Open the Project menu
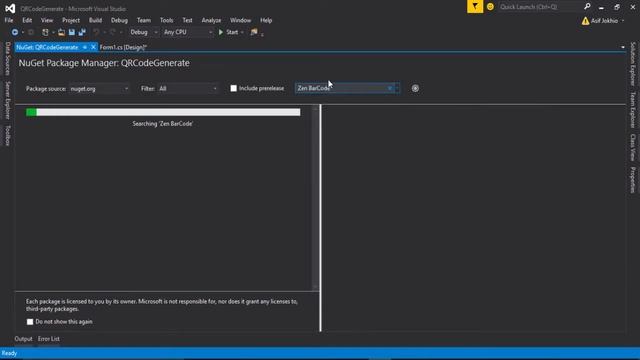The image size is (640, 360). point(71,20)
